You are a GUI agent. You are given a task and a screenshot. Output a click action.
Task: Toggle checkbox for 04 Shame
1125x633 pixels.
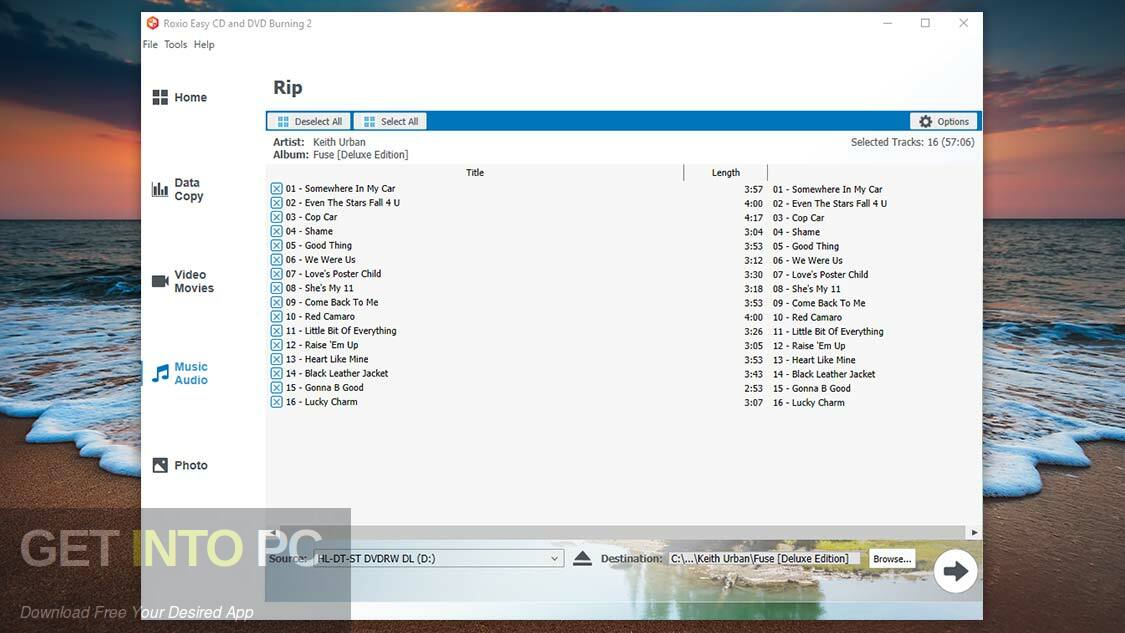click(x=276, y=231)
